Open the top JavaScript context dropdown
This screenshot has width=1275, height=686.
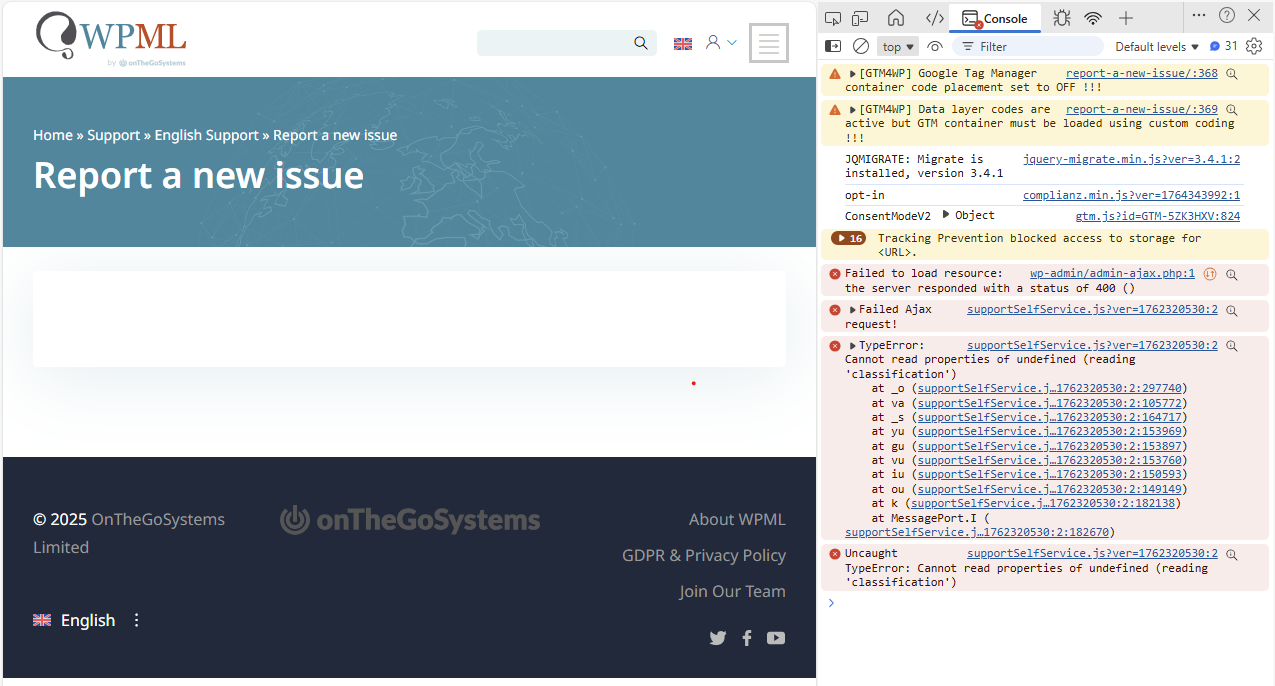(897, 46)
